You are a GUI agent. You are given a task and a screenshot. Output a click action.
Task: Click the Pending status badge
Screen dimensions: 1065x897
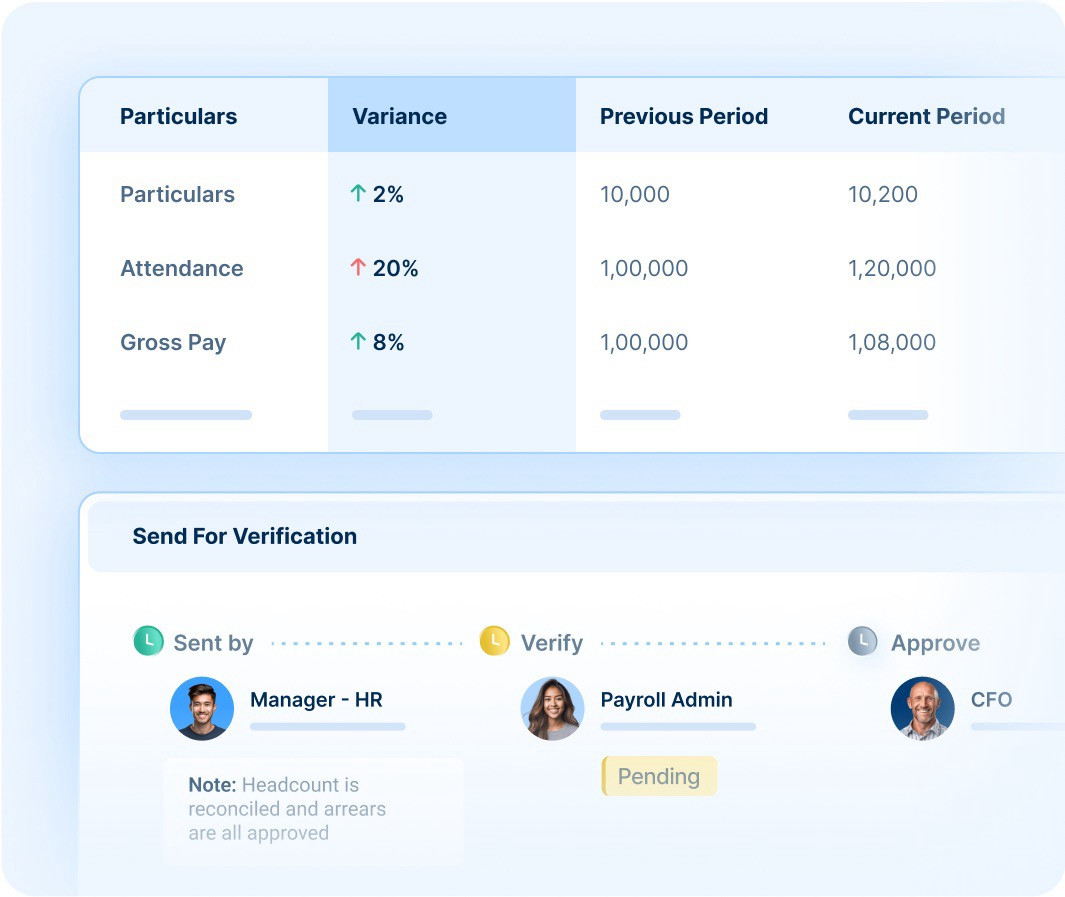[x=659, y=776]
